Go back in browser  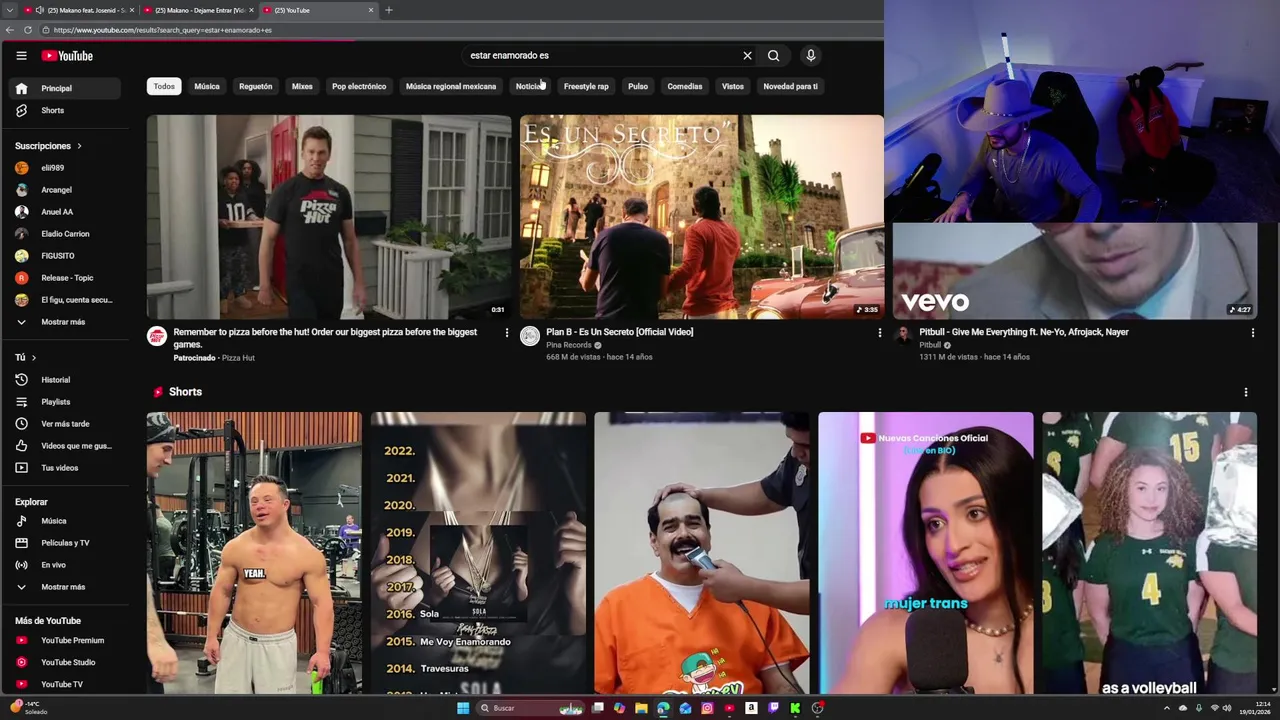pos(10,30)
